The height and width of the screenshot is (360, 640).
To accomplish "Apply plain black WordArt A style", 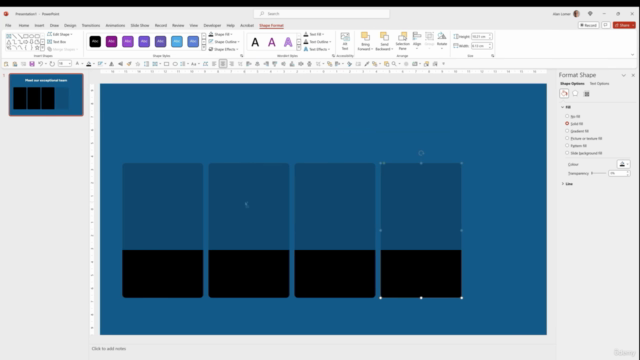I will pos(255,42).
